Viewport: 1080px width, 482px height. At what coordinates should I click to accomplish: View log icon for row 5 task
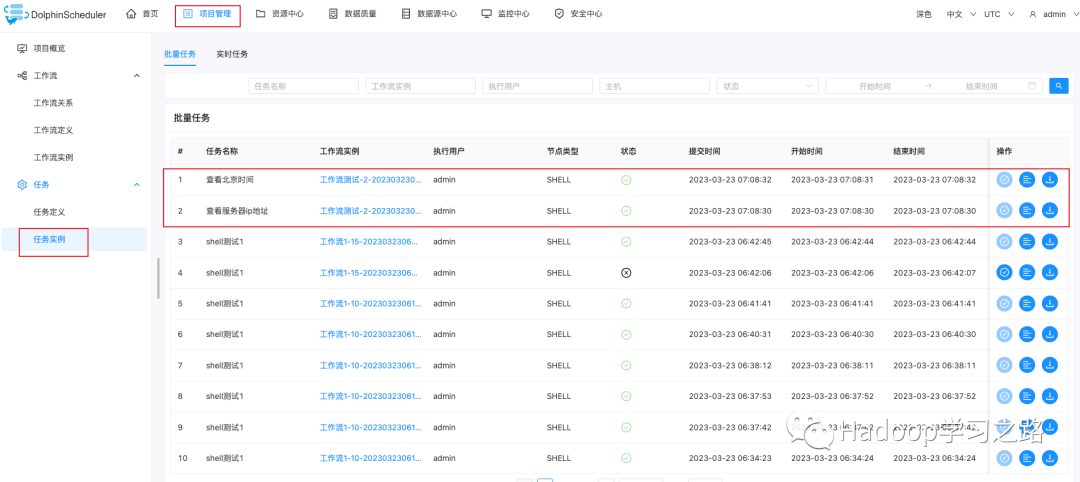(1027, 303)
